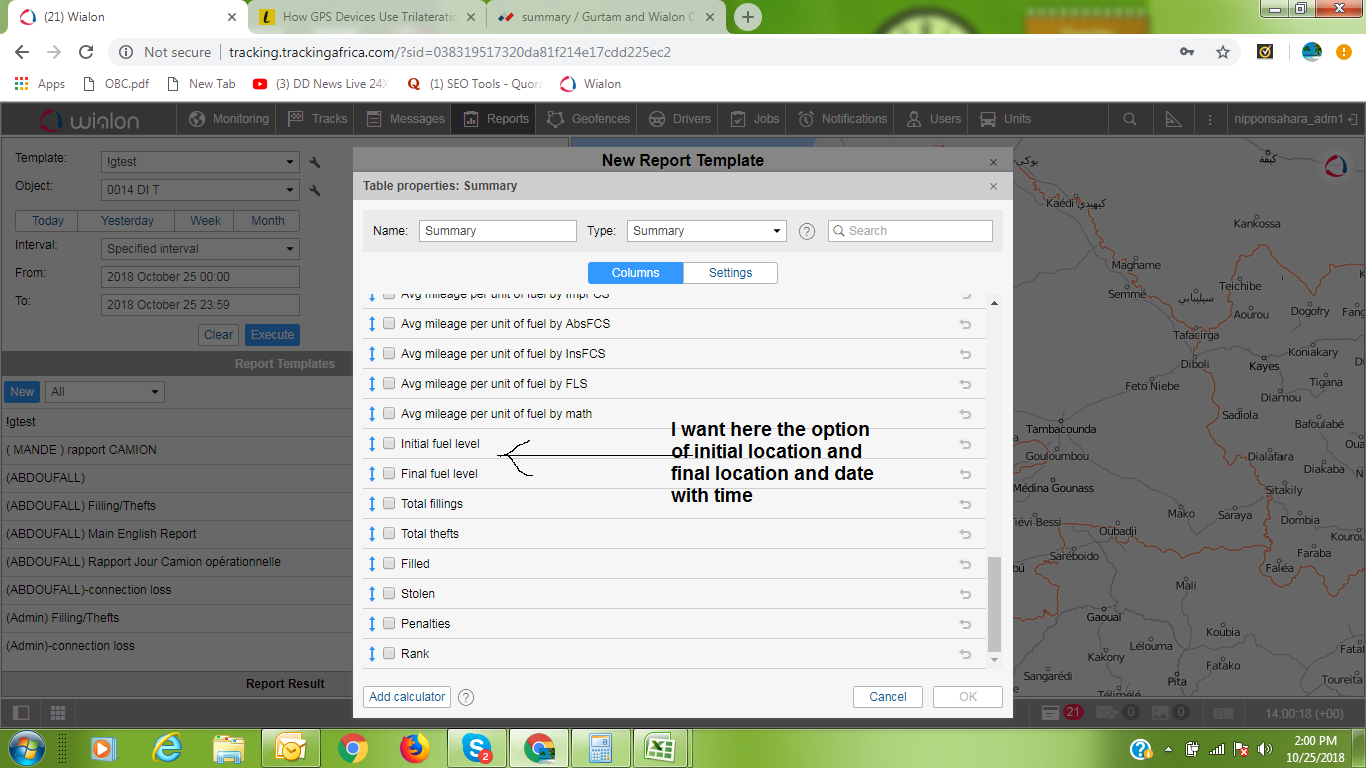Open the Object dropdown showing 0014 DI T
Viewport: 1366px width, 768px height.
(x=201, y=190)
